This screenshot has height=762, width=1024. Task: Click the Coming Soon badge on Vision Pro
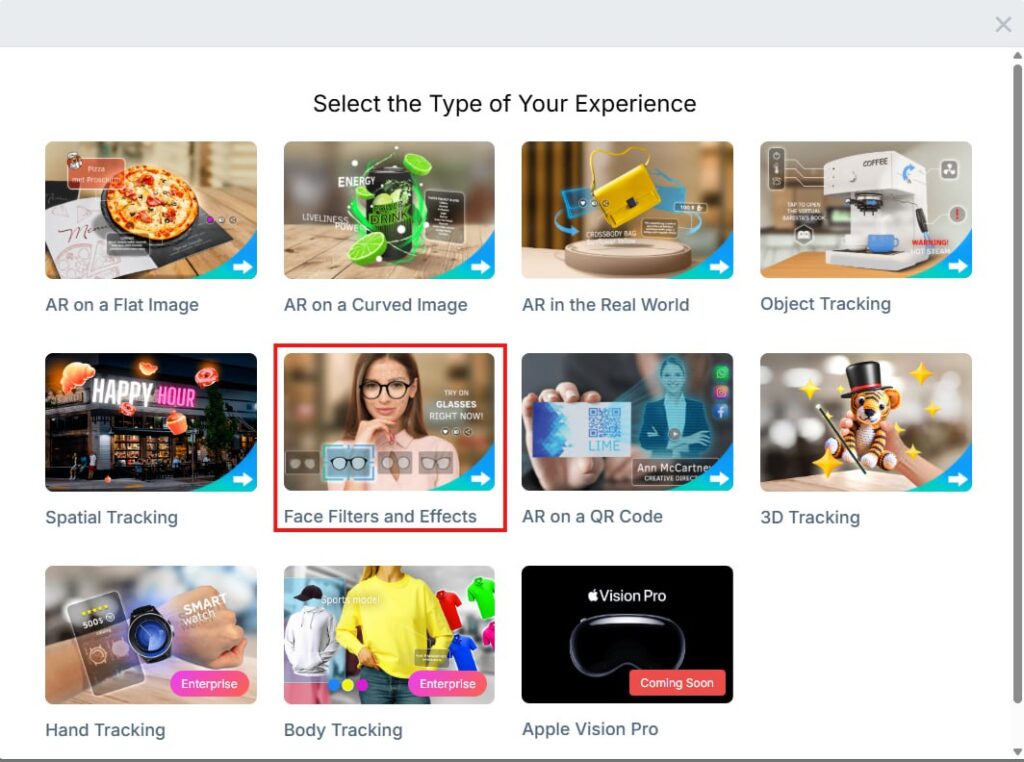[677, 682]
